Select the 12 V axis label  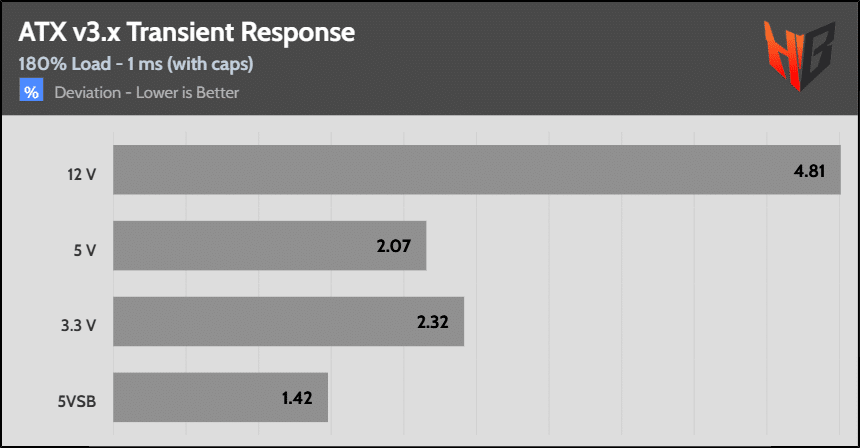pos(81,171)
